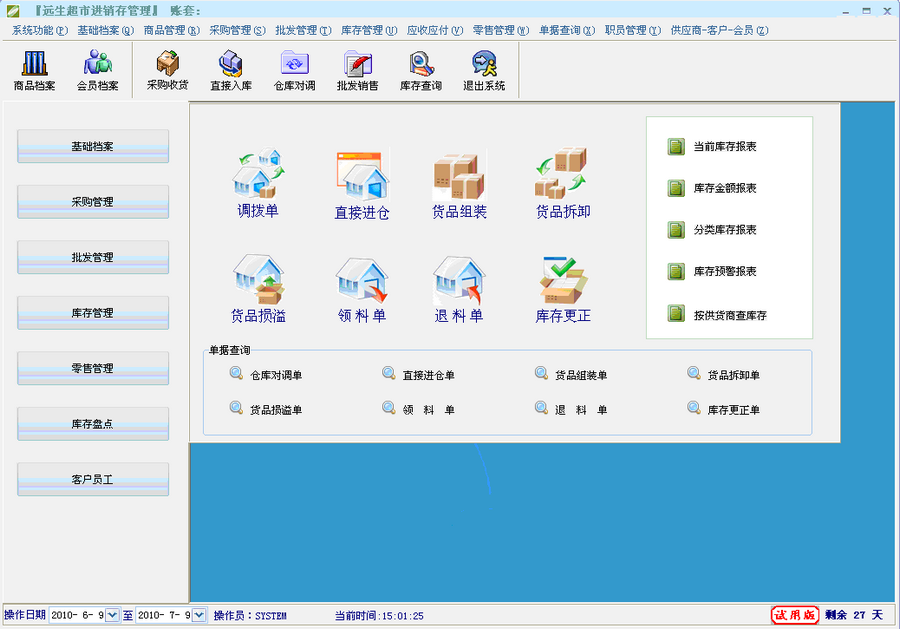This screenshot has width=900, height=629.
Task: Open 仓库对调 from the toolbar
Action: coord(293,70)
